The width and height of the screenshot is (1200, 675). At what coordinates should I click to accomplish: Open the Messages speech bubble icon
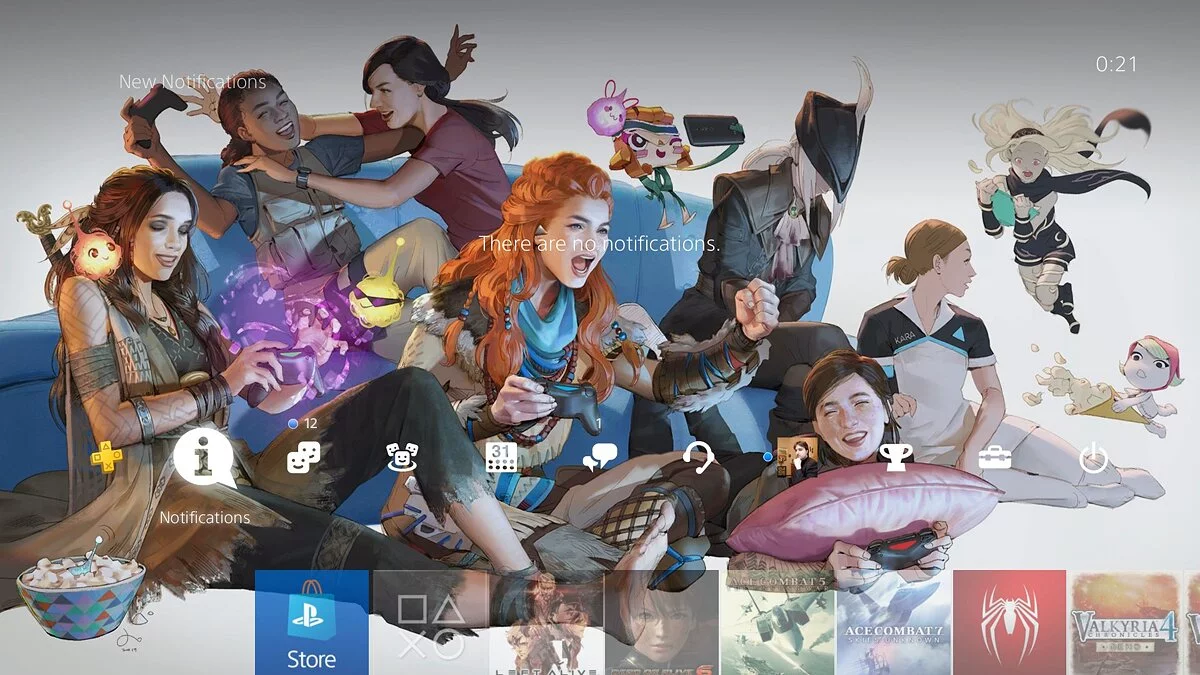[600, 458]
